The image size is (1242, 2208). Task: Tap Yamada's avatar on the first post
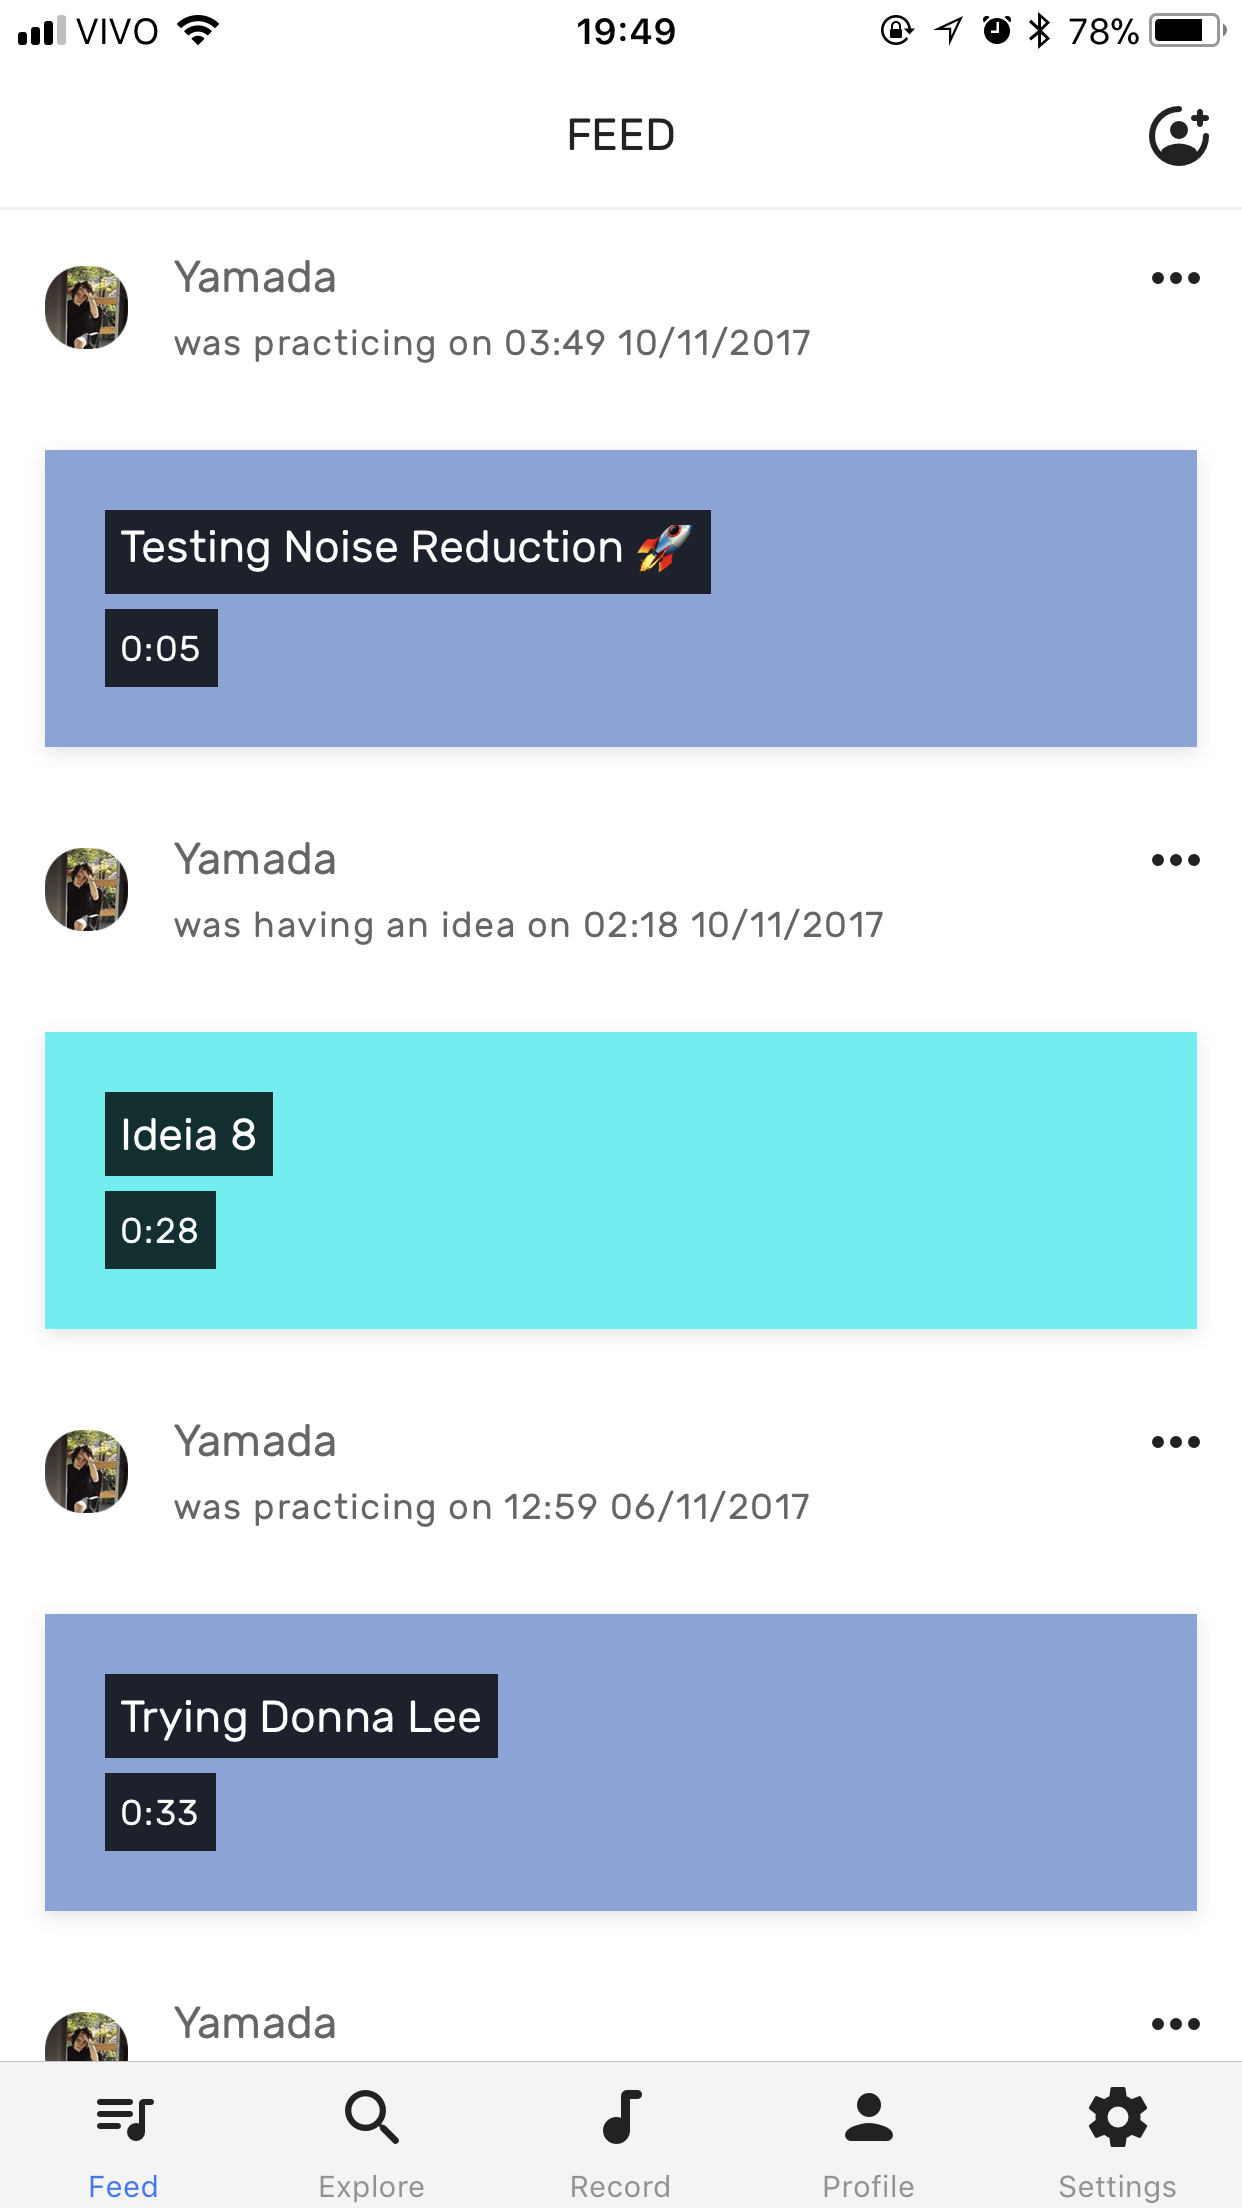click(87, 307)
